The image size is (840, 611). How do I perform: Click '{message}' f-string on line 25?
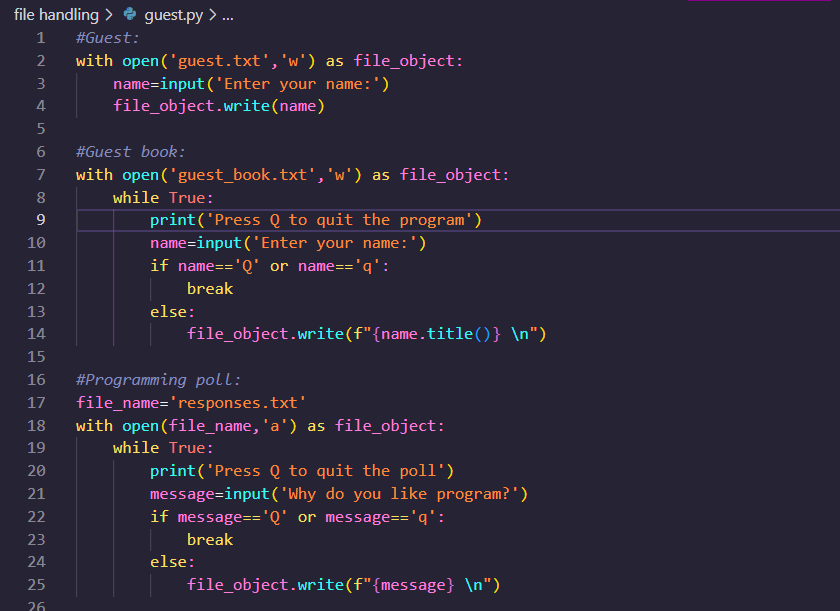pyautogui.click(x=413, y=585)
